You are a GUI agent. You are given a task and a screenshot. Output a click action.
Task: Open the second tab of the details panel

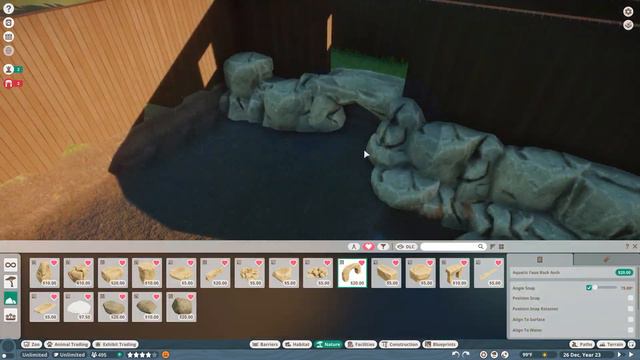tap(606, 260)
